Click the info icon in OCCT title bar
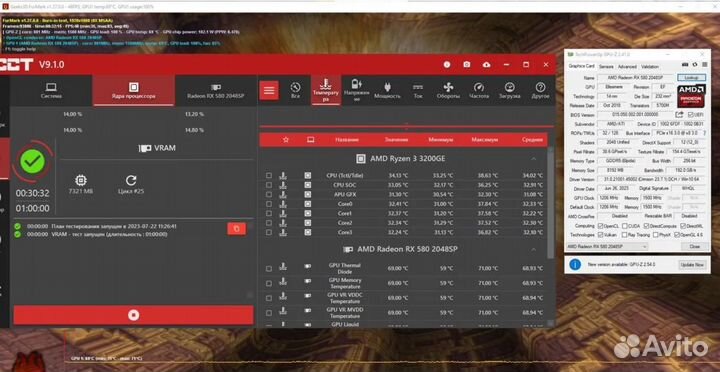The width and height of the screenshot is (720, 372). [x=447, y=65]
